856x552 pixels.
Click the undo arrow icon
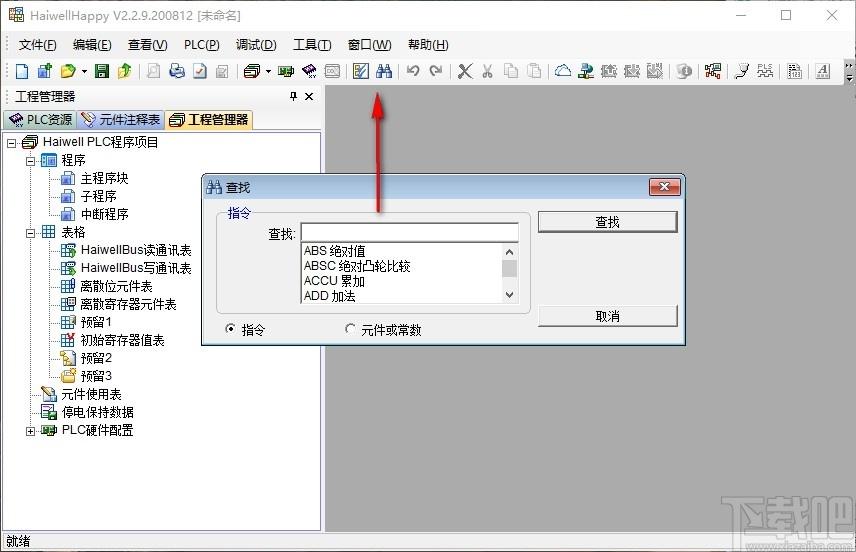[x=413, y=71]
